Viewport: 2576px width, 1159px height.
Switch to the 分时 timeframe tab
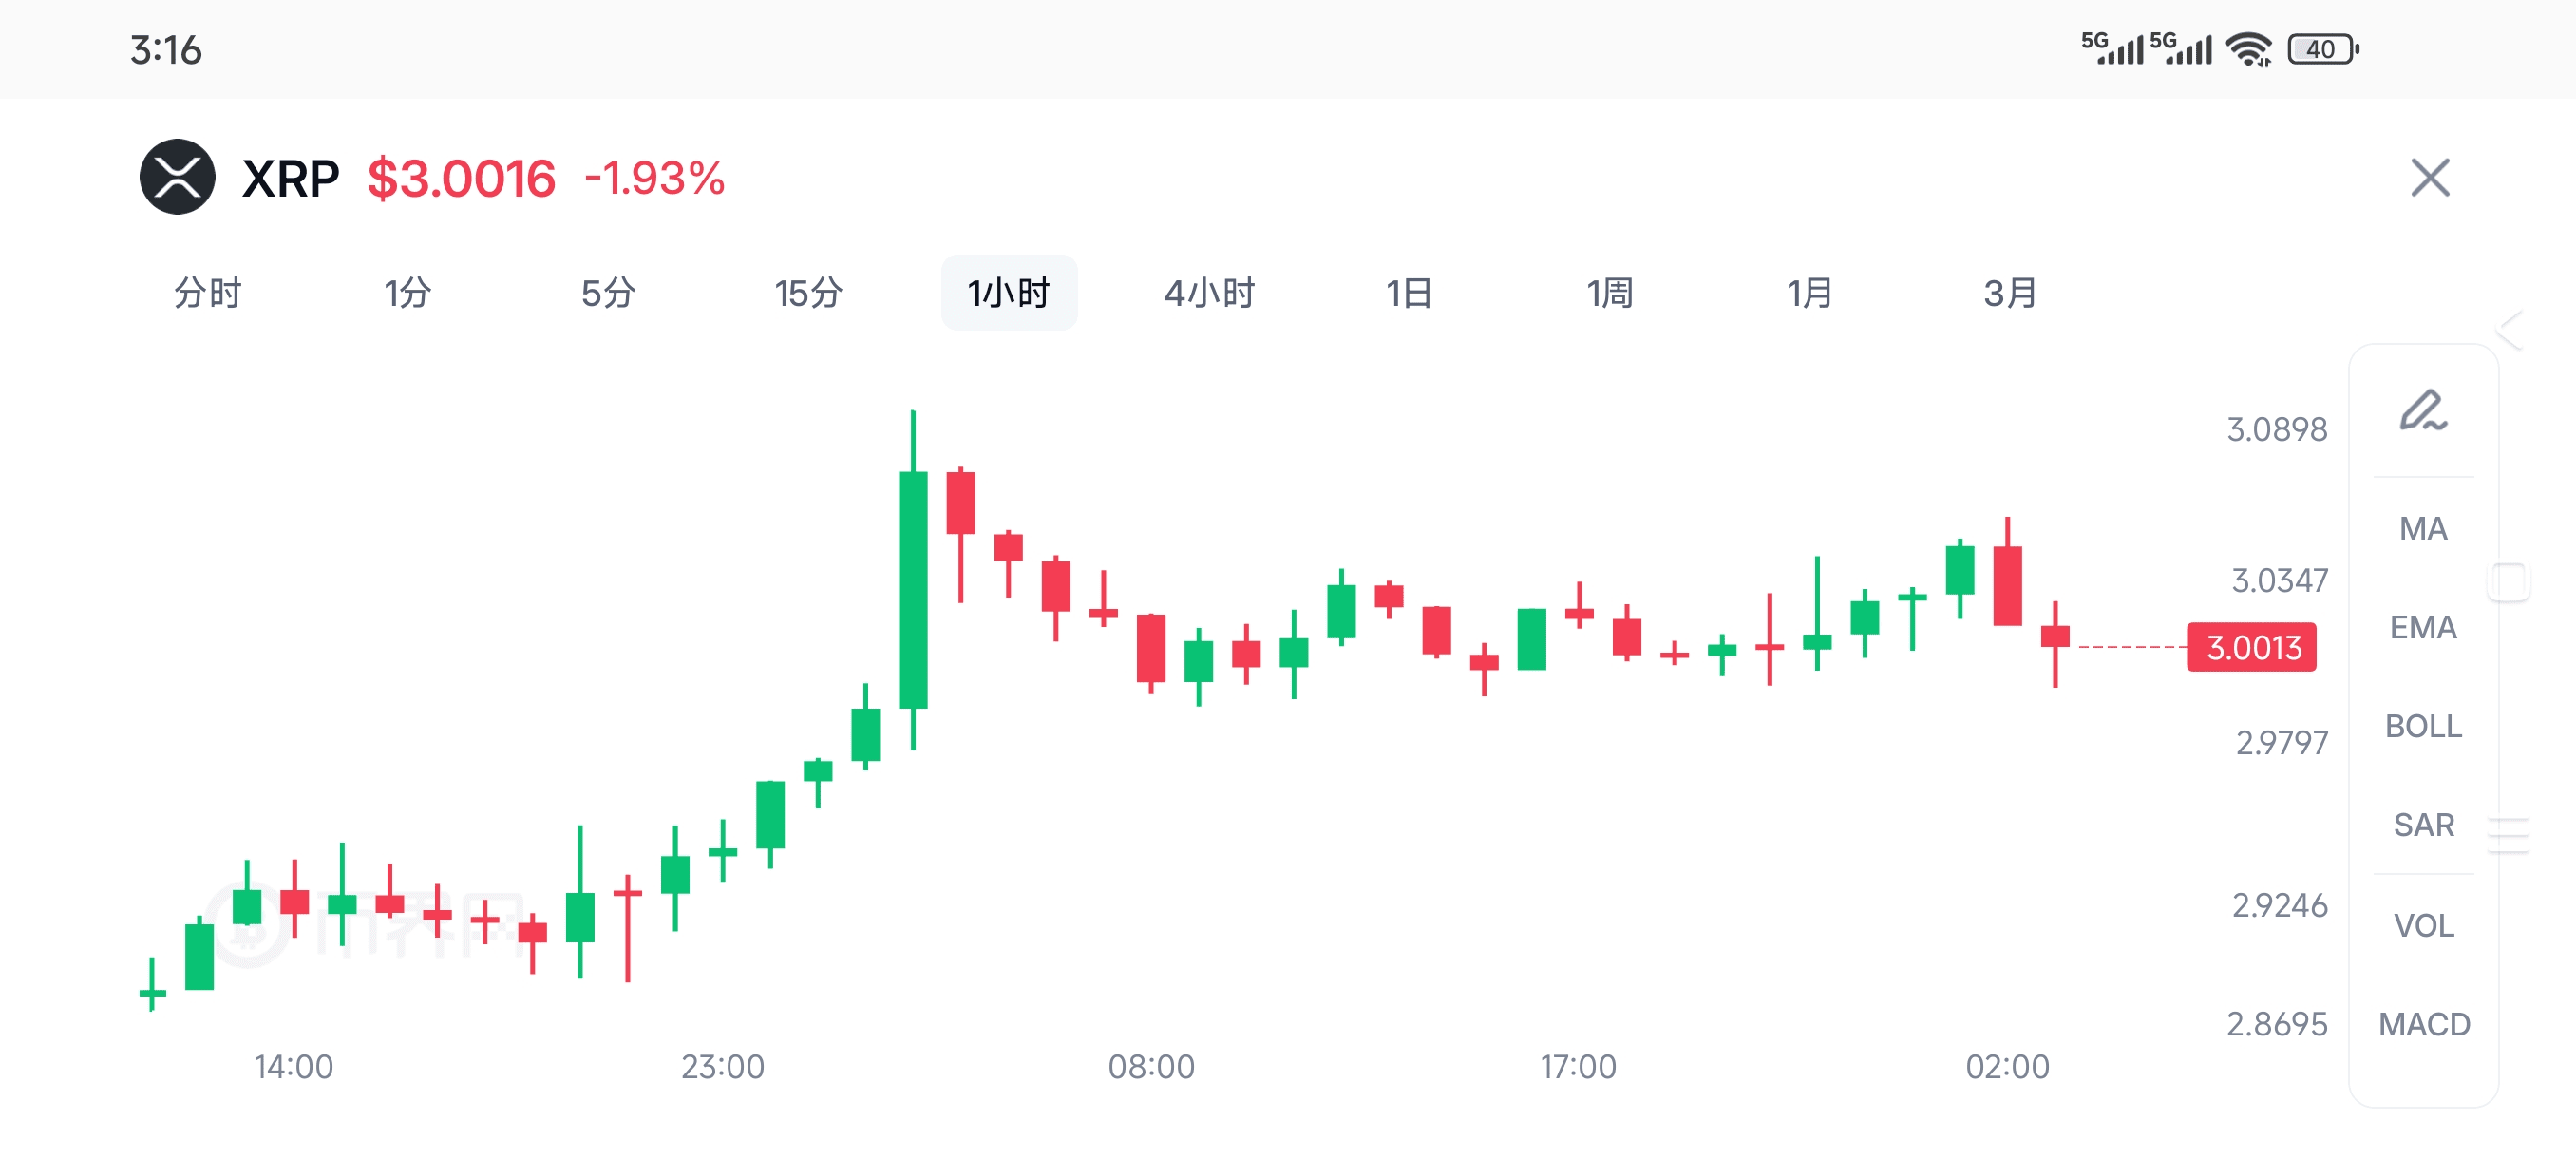pyautogui.click(x=208, y=293)
